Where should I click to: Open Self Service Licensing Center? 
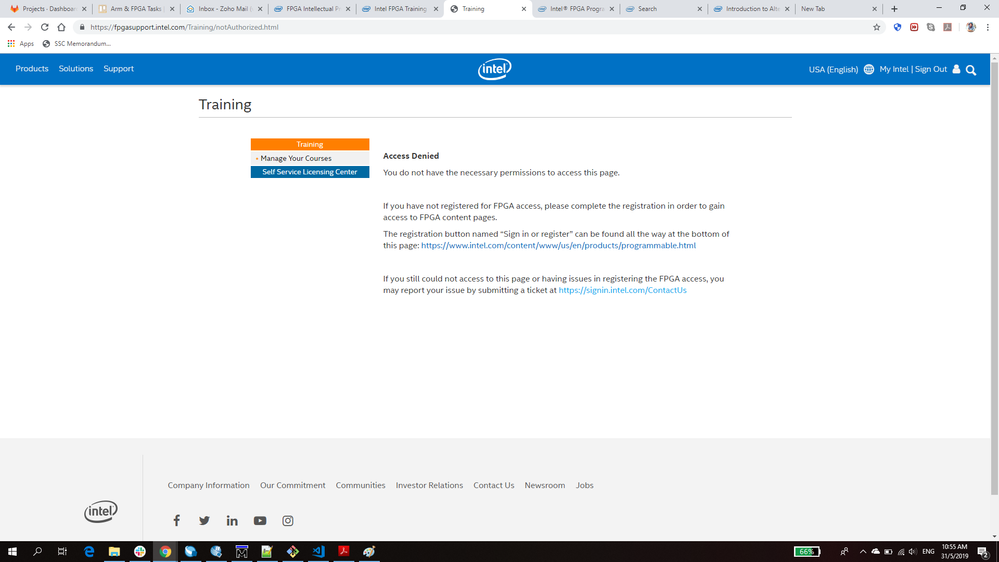[310, 172]
